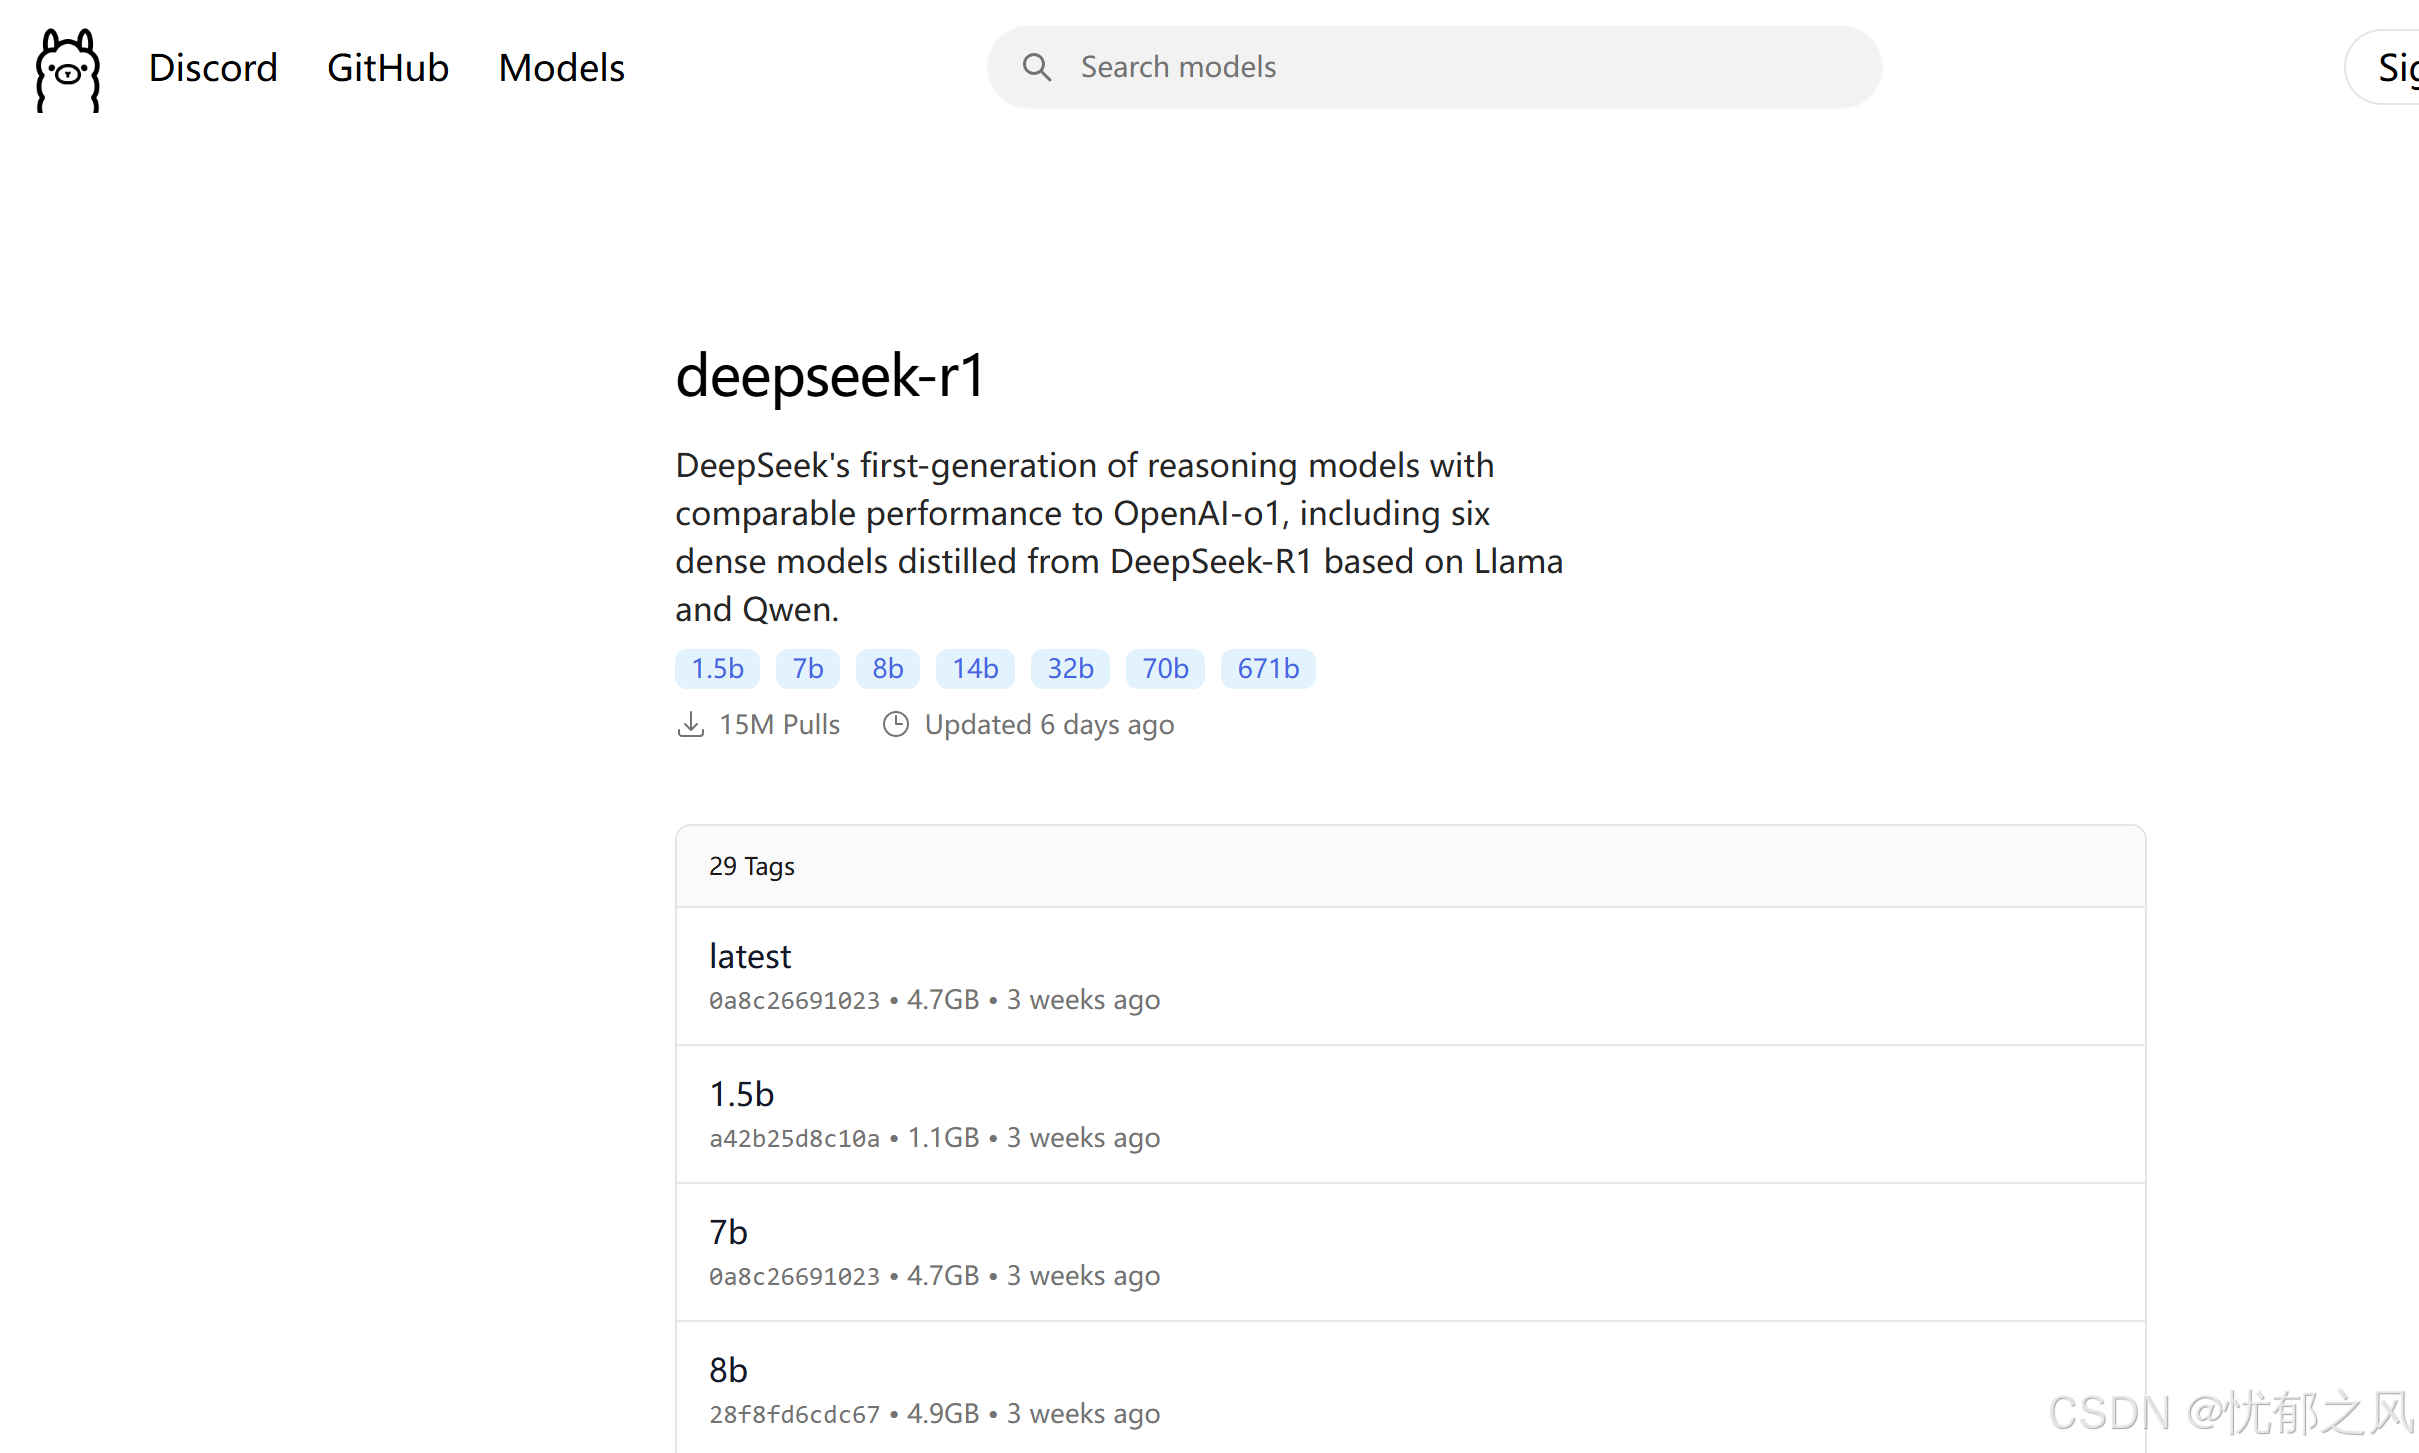
Task: Open the GitHub link
Action: (x=388, y=67)
